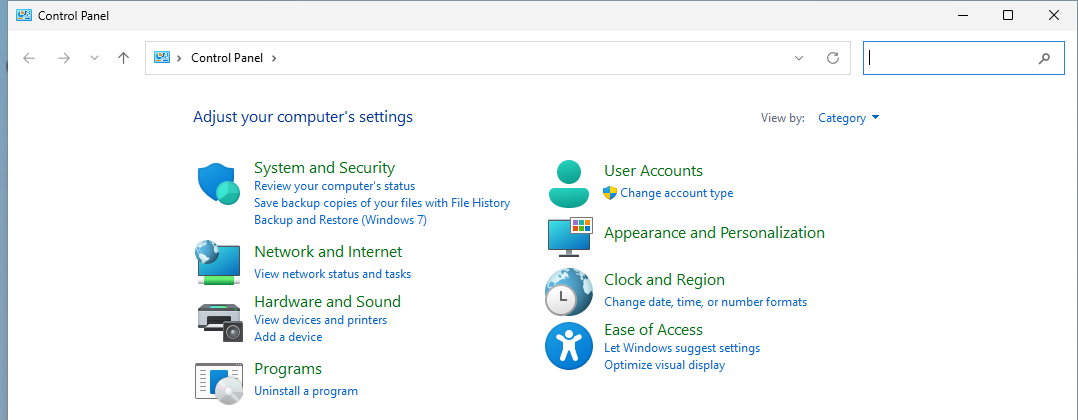Close the Control Panel window
The width and height of the screenshot is (1078, 420).
(1054, 15)
